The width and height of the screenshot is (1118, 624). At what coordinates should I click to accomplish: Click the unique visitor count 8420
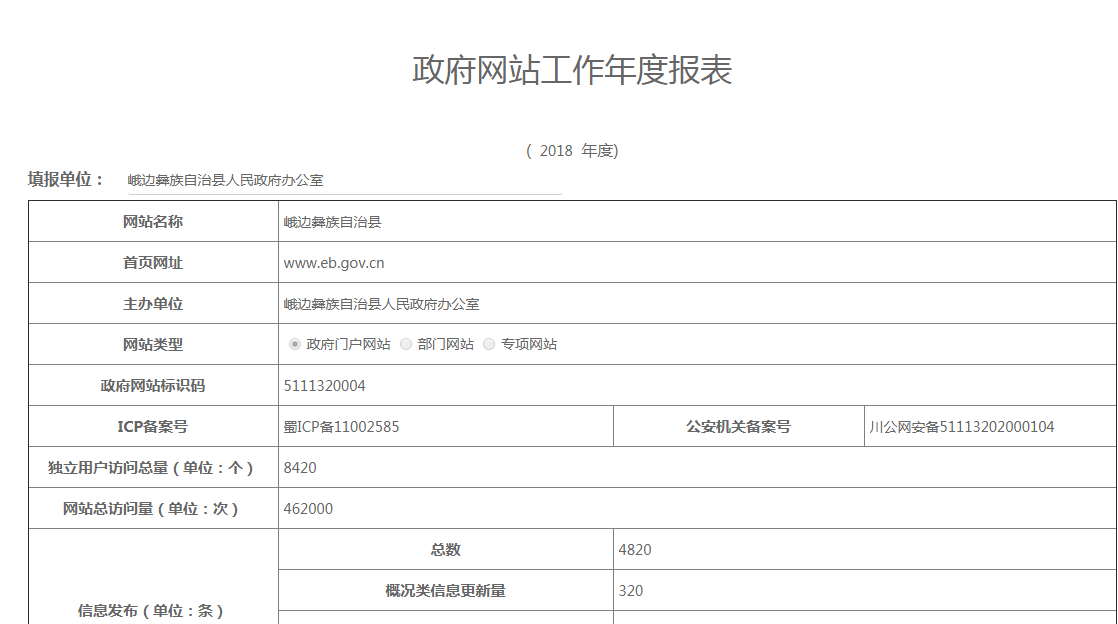(300, 468)
